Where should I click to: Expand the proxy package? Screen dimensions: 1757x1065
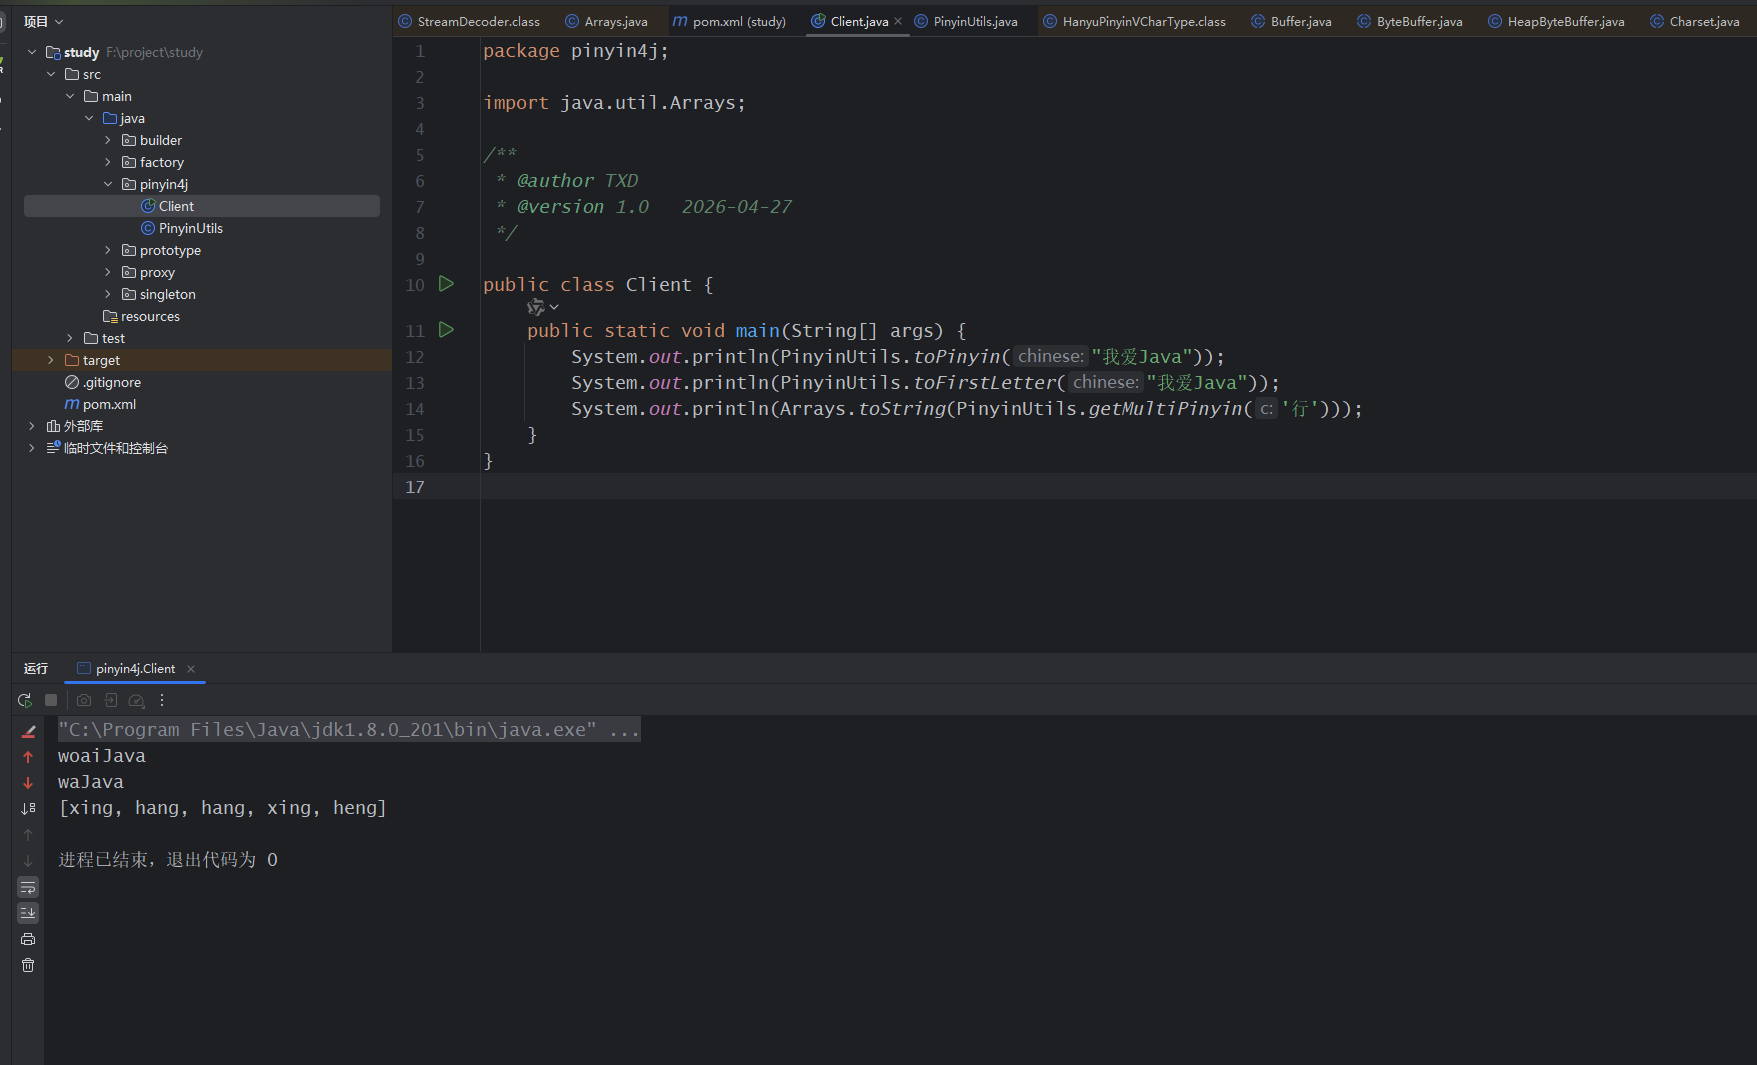click(108, 272)
